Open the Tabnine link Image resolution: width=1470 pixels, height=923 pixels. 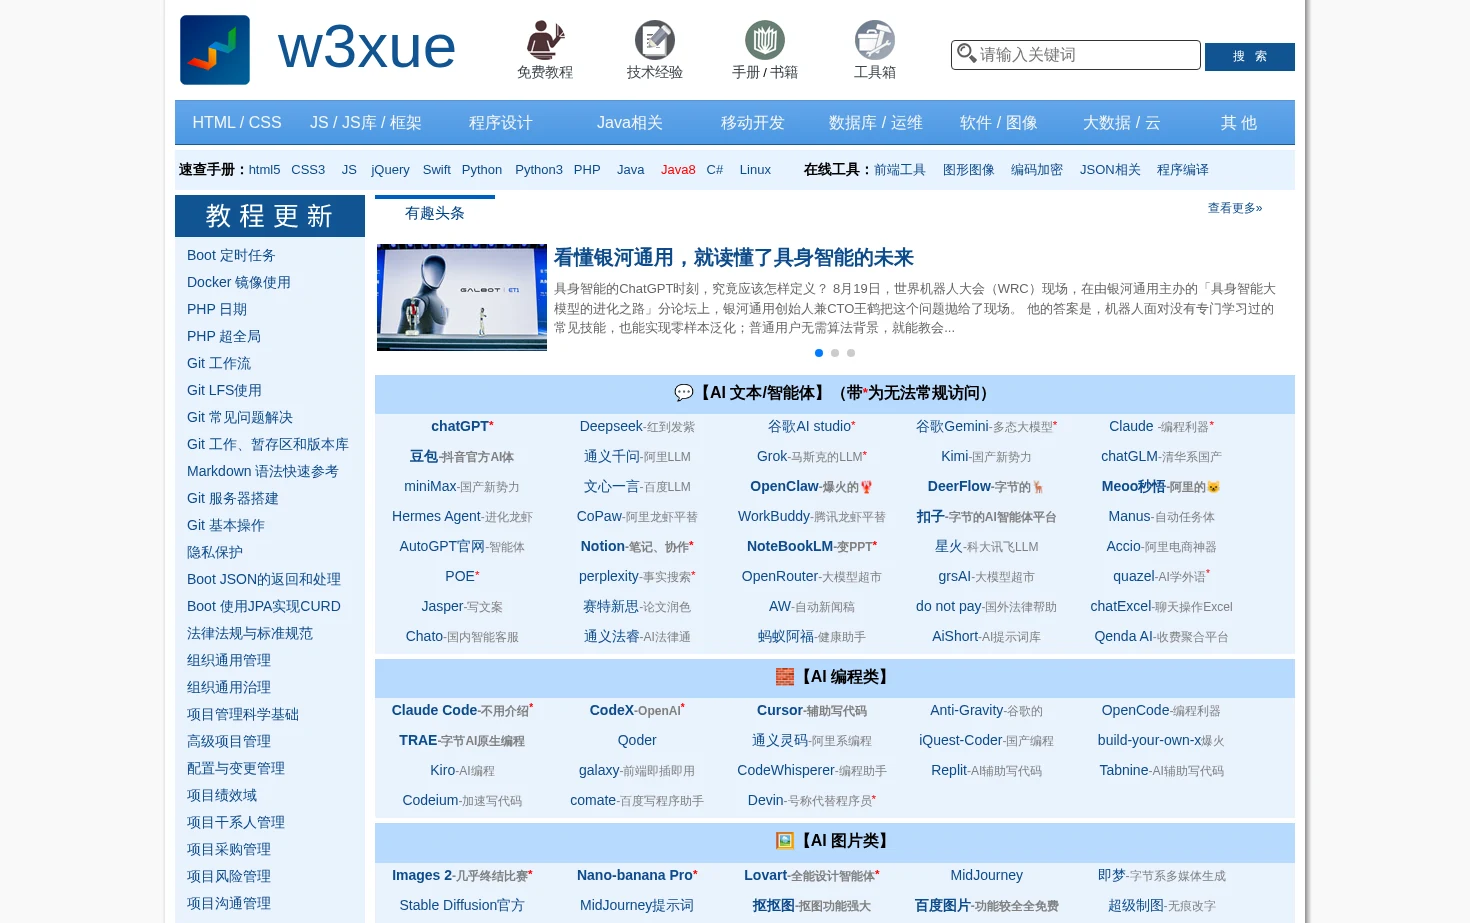(x=1161, y=771)
